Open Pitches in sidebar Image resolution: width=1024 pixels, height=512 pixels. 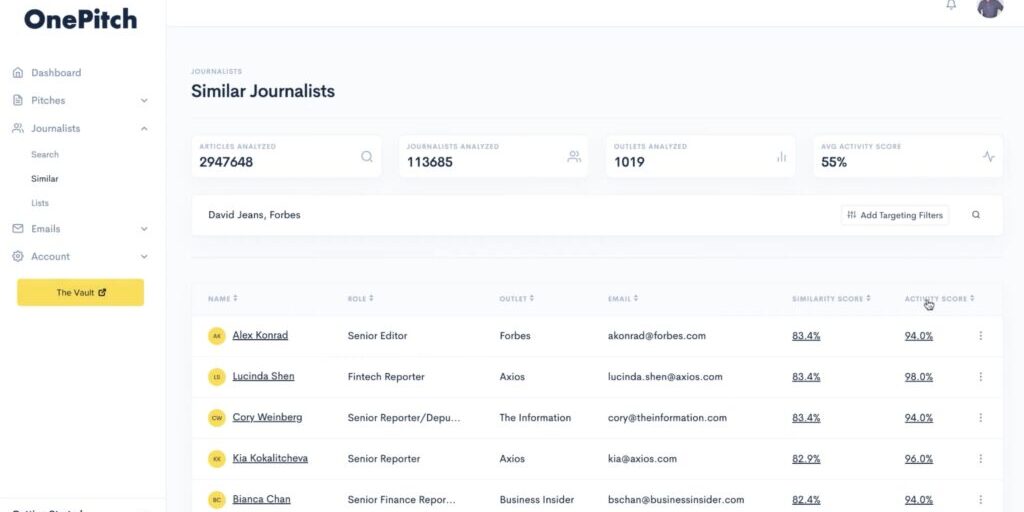click(48, 101)
